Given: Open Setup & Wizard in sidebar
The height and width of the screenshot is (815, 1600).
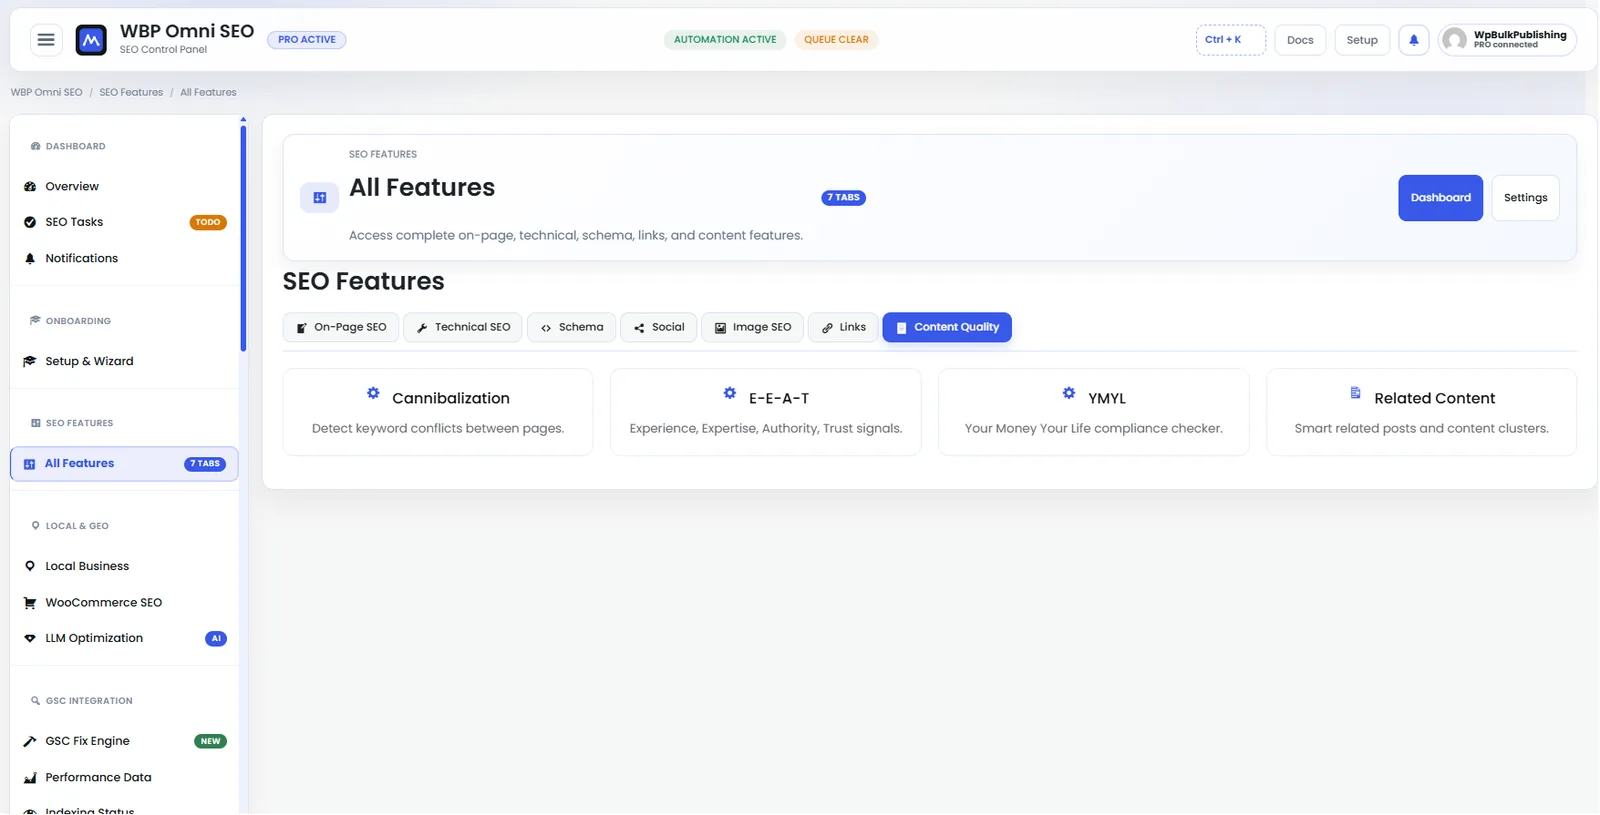Looking at the screenshot, I should point(125,361).
